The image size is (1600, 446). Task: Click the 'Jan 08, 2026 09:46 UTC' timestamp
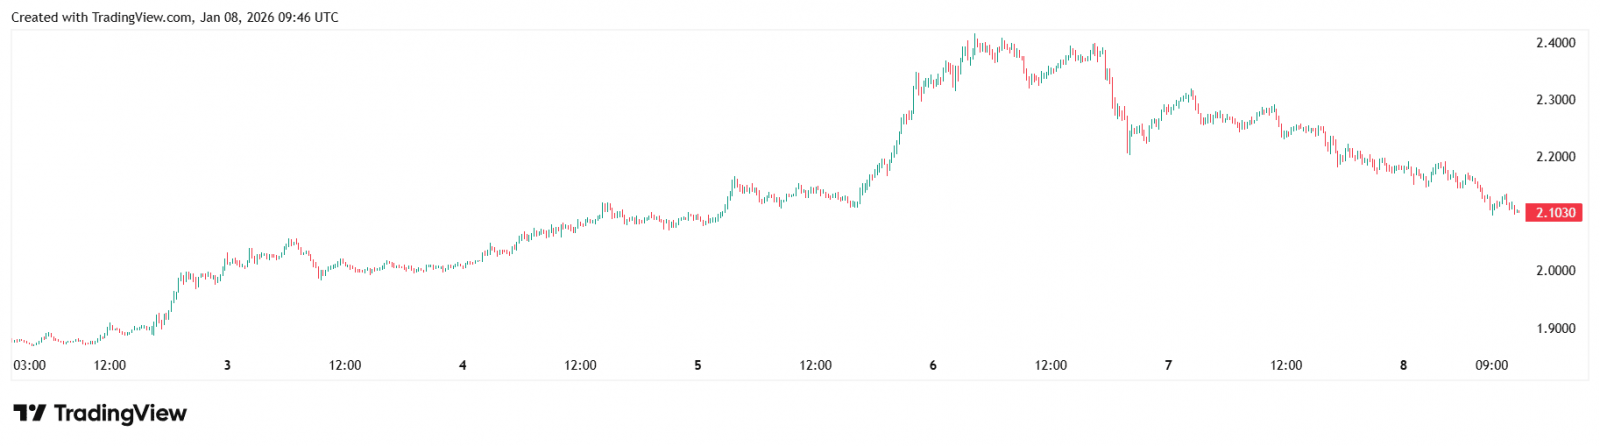tap(269, 17)
